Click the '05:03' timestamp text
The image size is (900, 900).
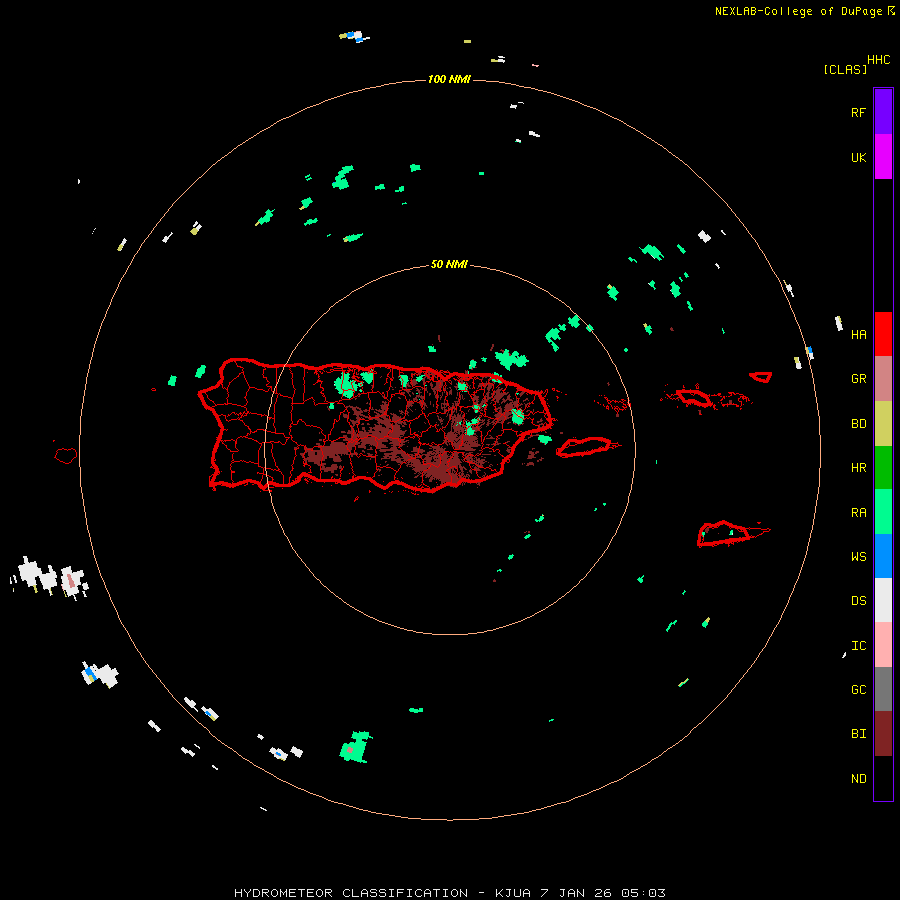pyautogui.click(x=644, y=893)
